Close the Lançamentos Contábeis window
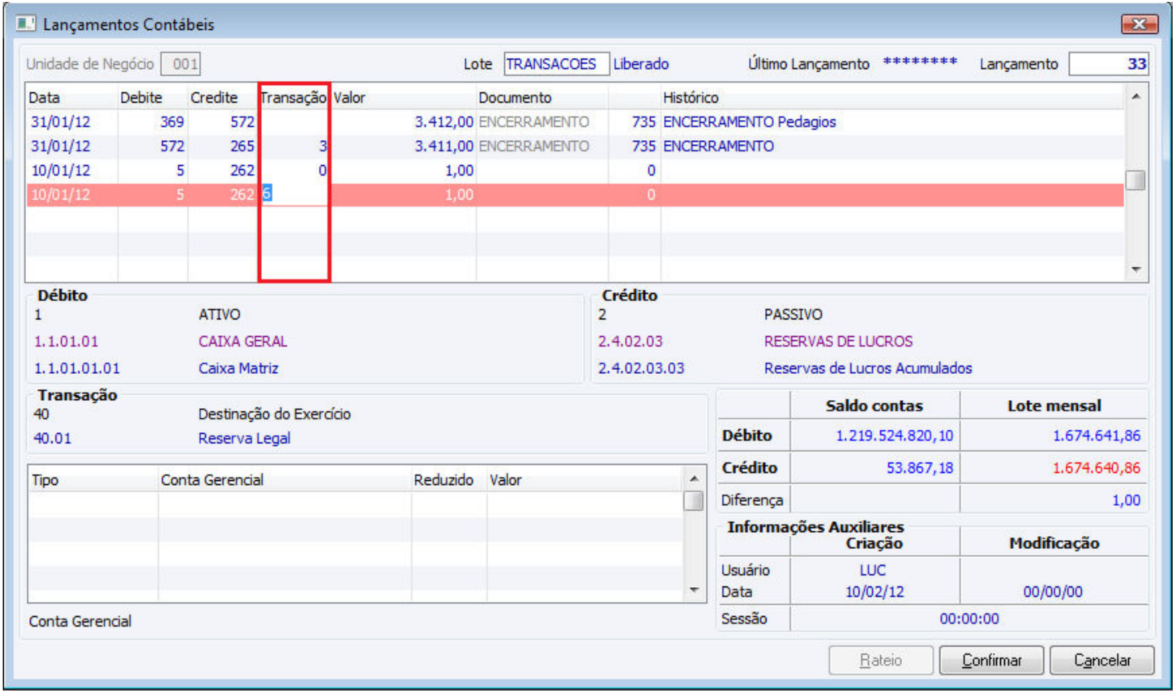Viewport: 1173px width, 691px height. click(x=1139, y=25)
